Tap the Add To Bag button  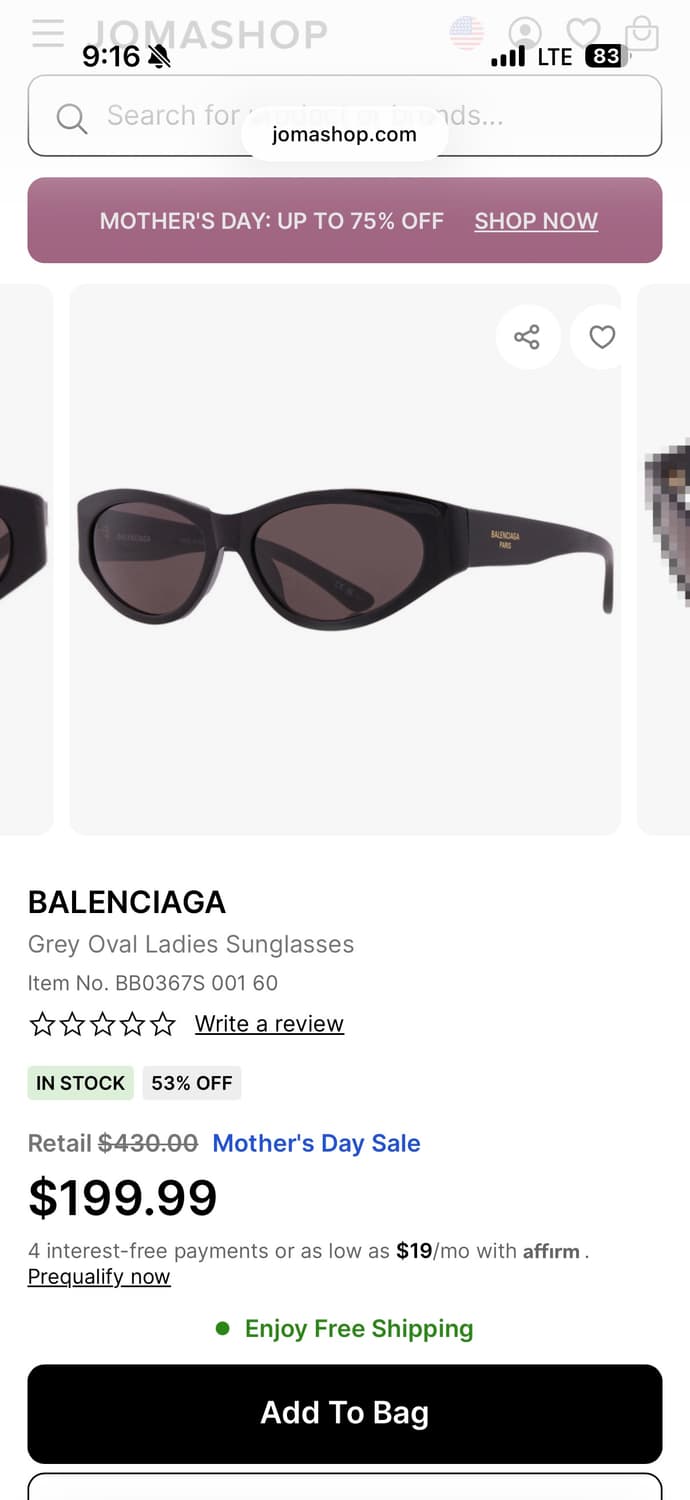point(345,1414)
